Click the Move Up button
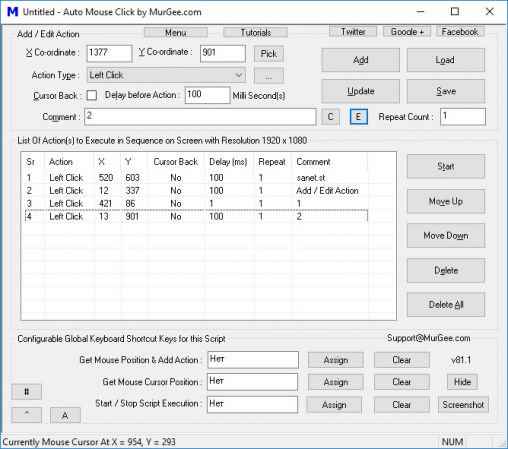508x449 pixels. point(446,201)
